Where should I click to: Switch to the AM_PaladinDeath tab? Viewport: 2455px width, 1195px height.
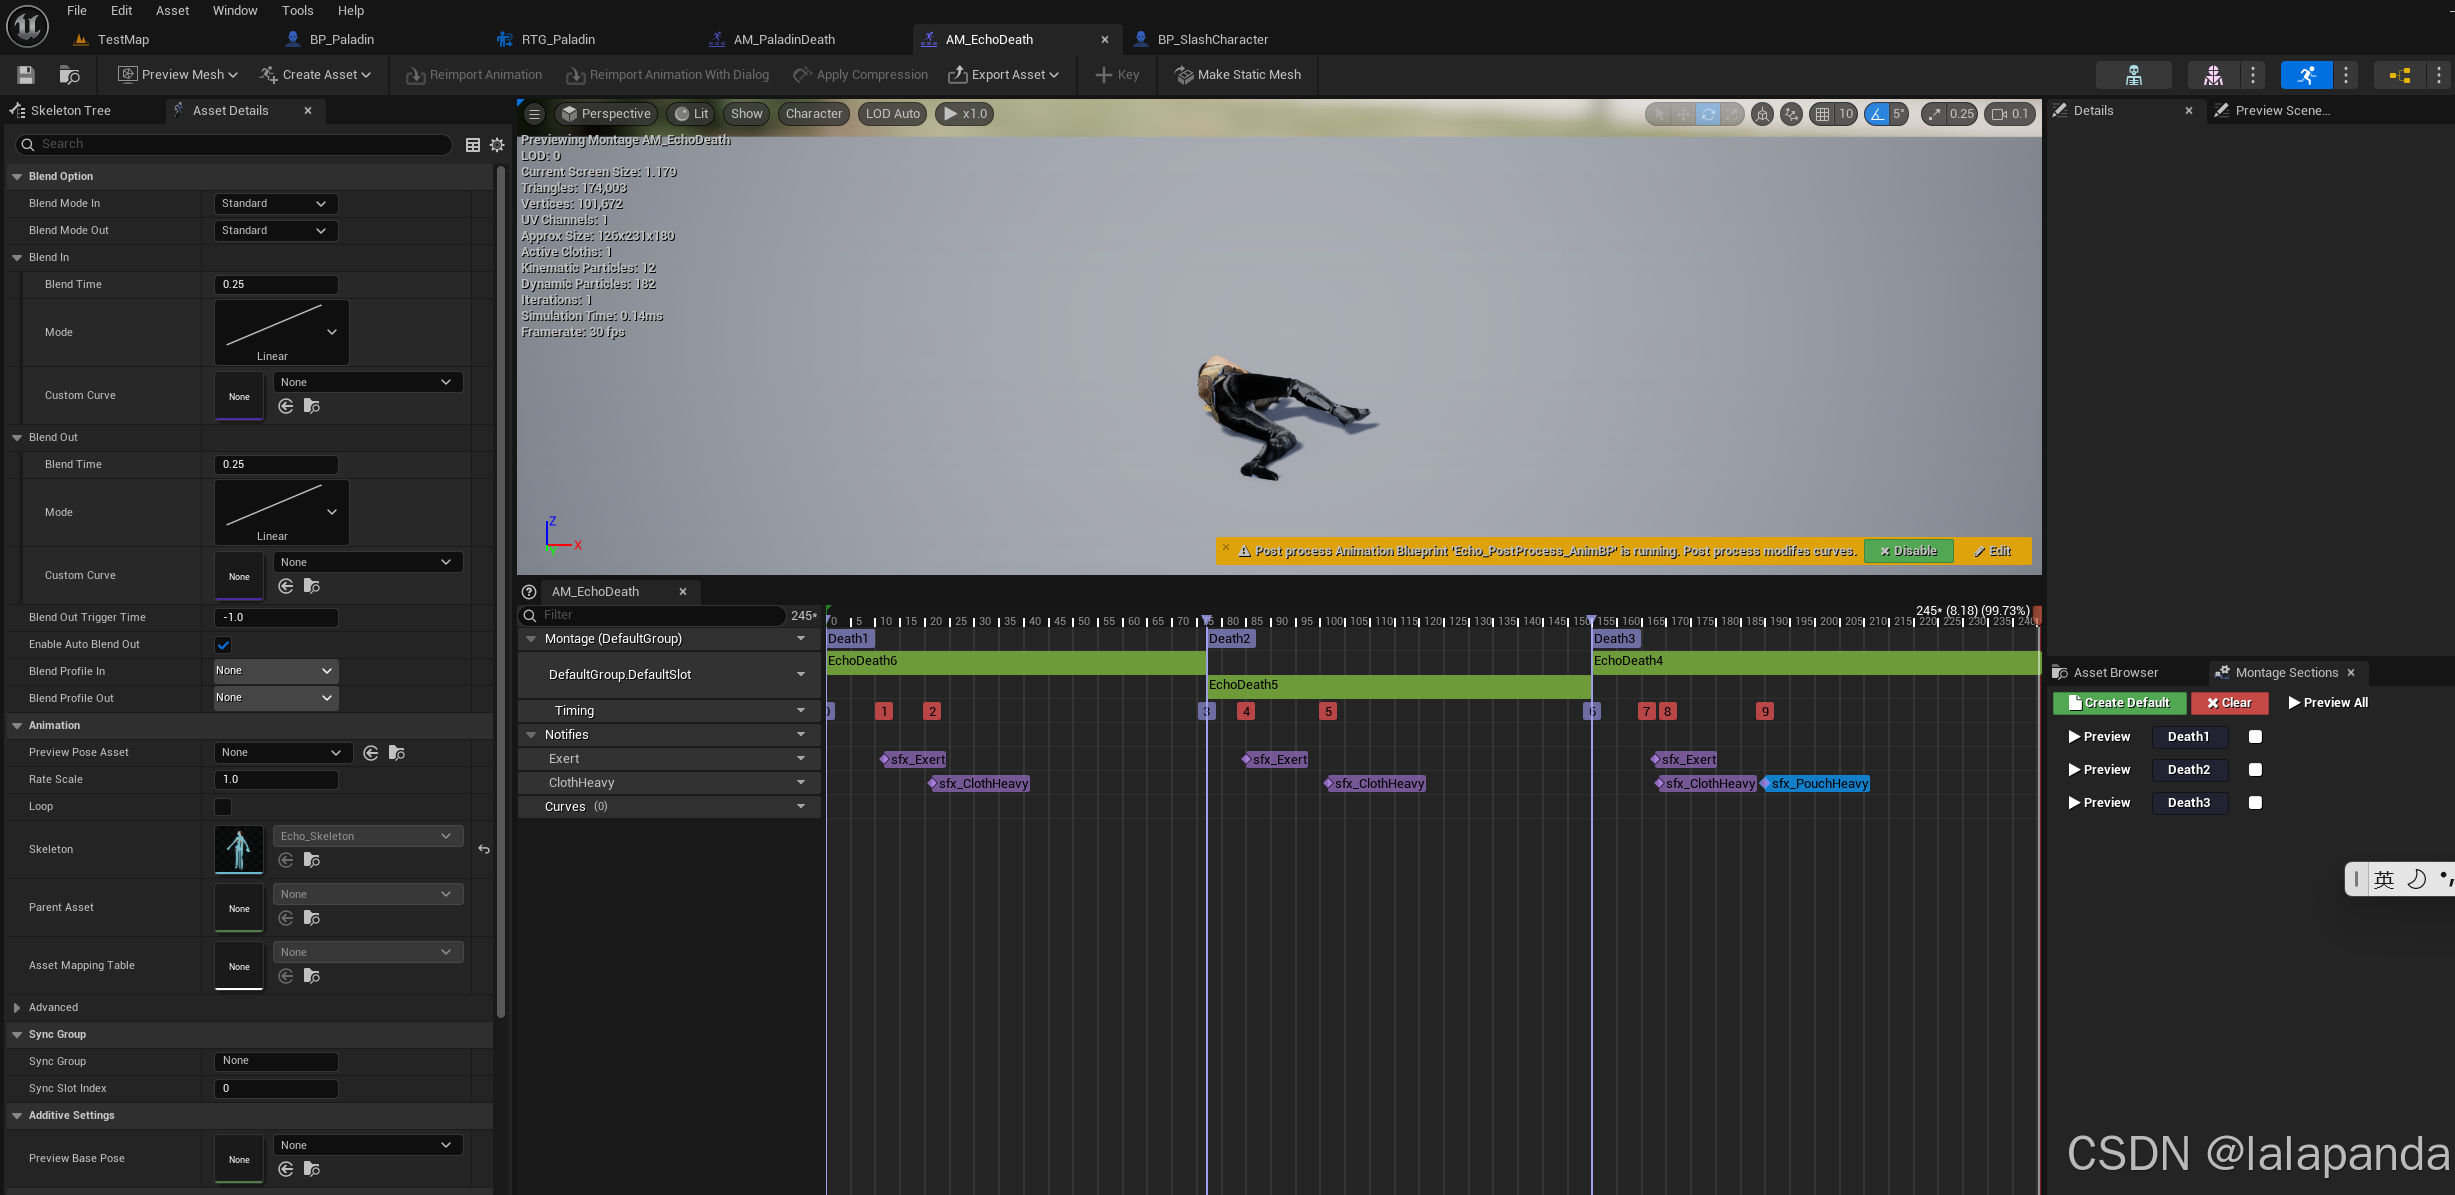tap(783, 40)
